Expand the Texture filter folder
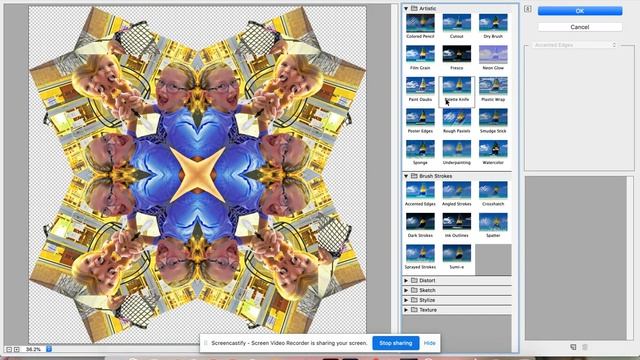 [x=406, y=310]
